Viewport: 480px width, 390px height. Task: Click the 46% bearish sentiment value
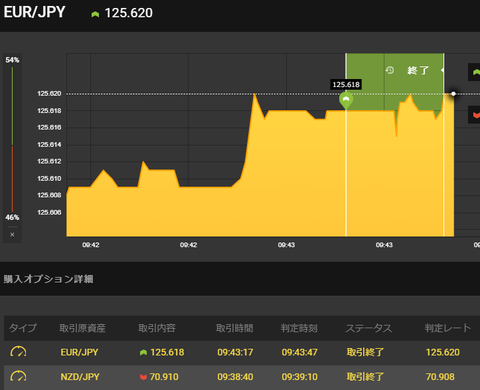click(x=12, y=217)
